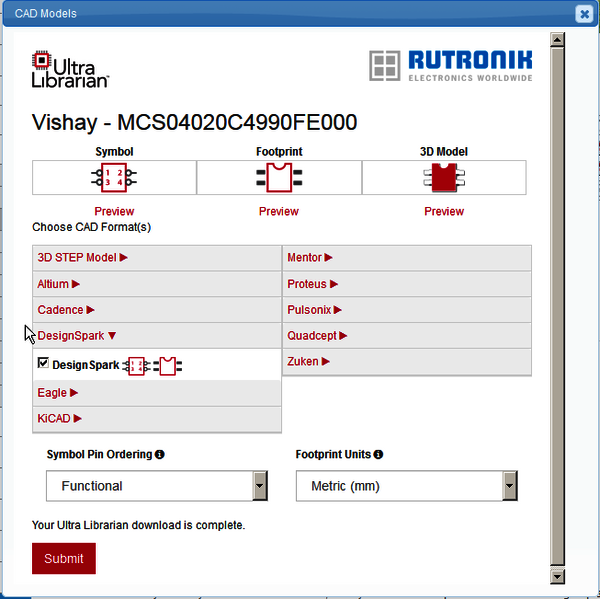Screen dimensions: 600x599
Task: Click the 3D Model preview thumbnail icon
Action: pos(444,178)
